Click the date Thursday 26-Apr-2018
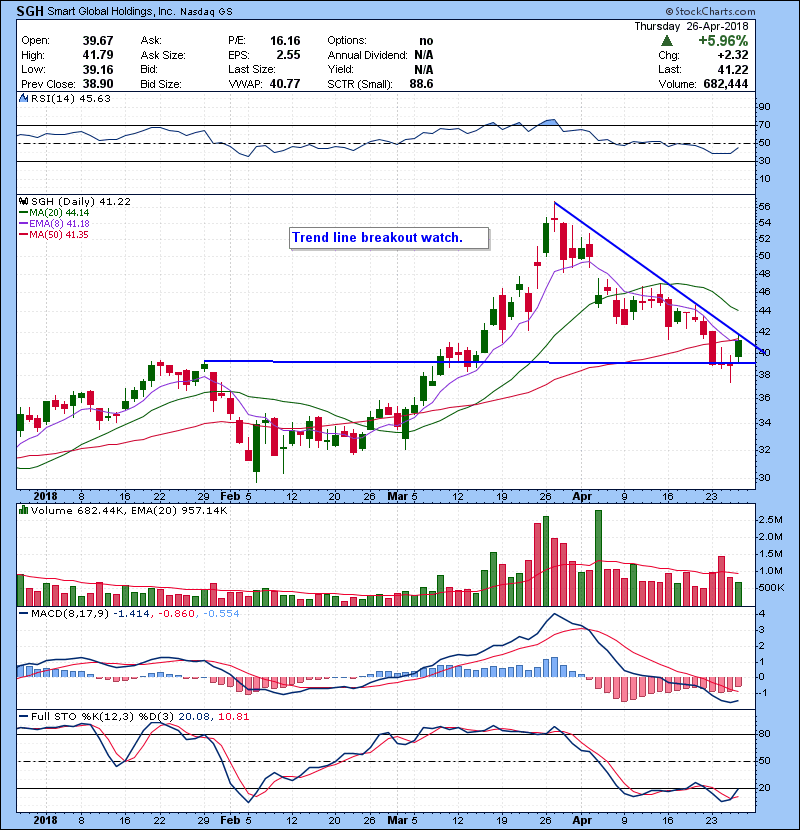This screenshot has width=800, height=830. point(691,26)
